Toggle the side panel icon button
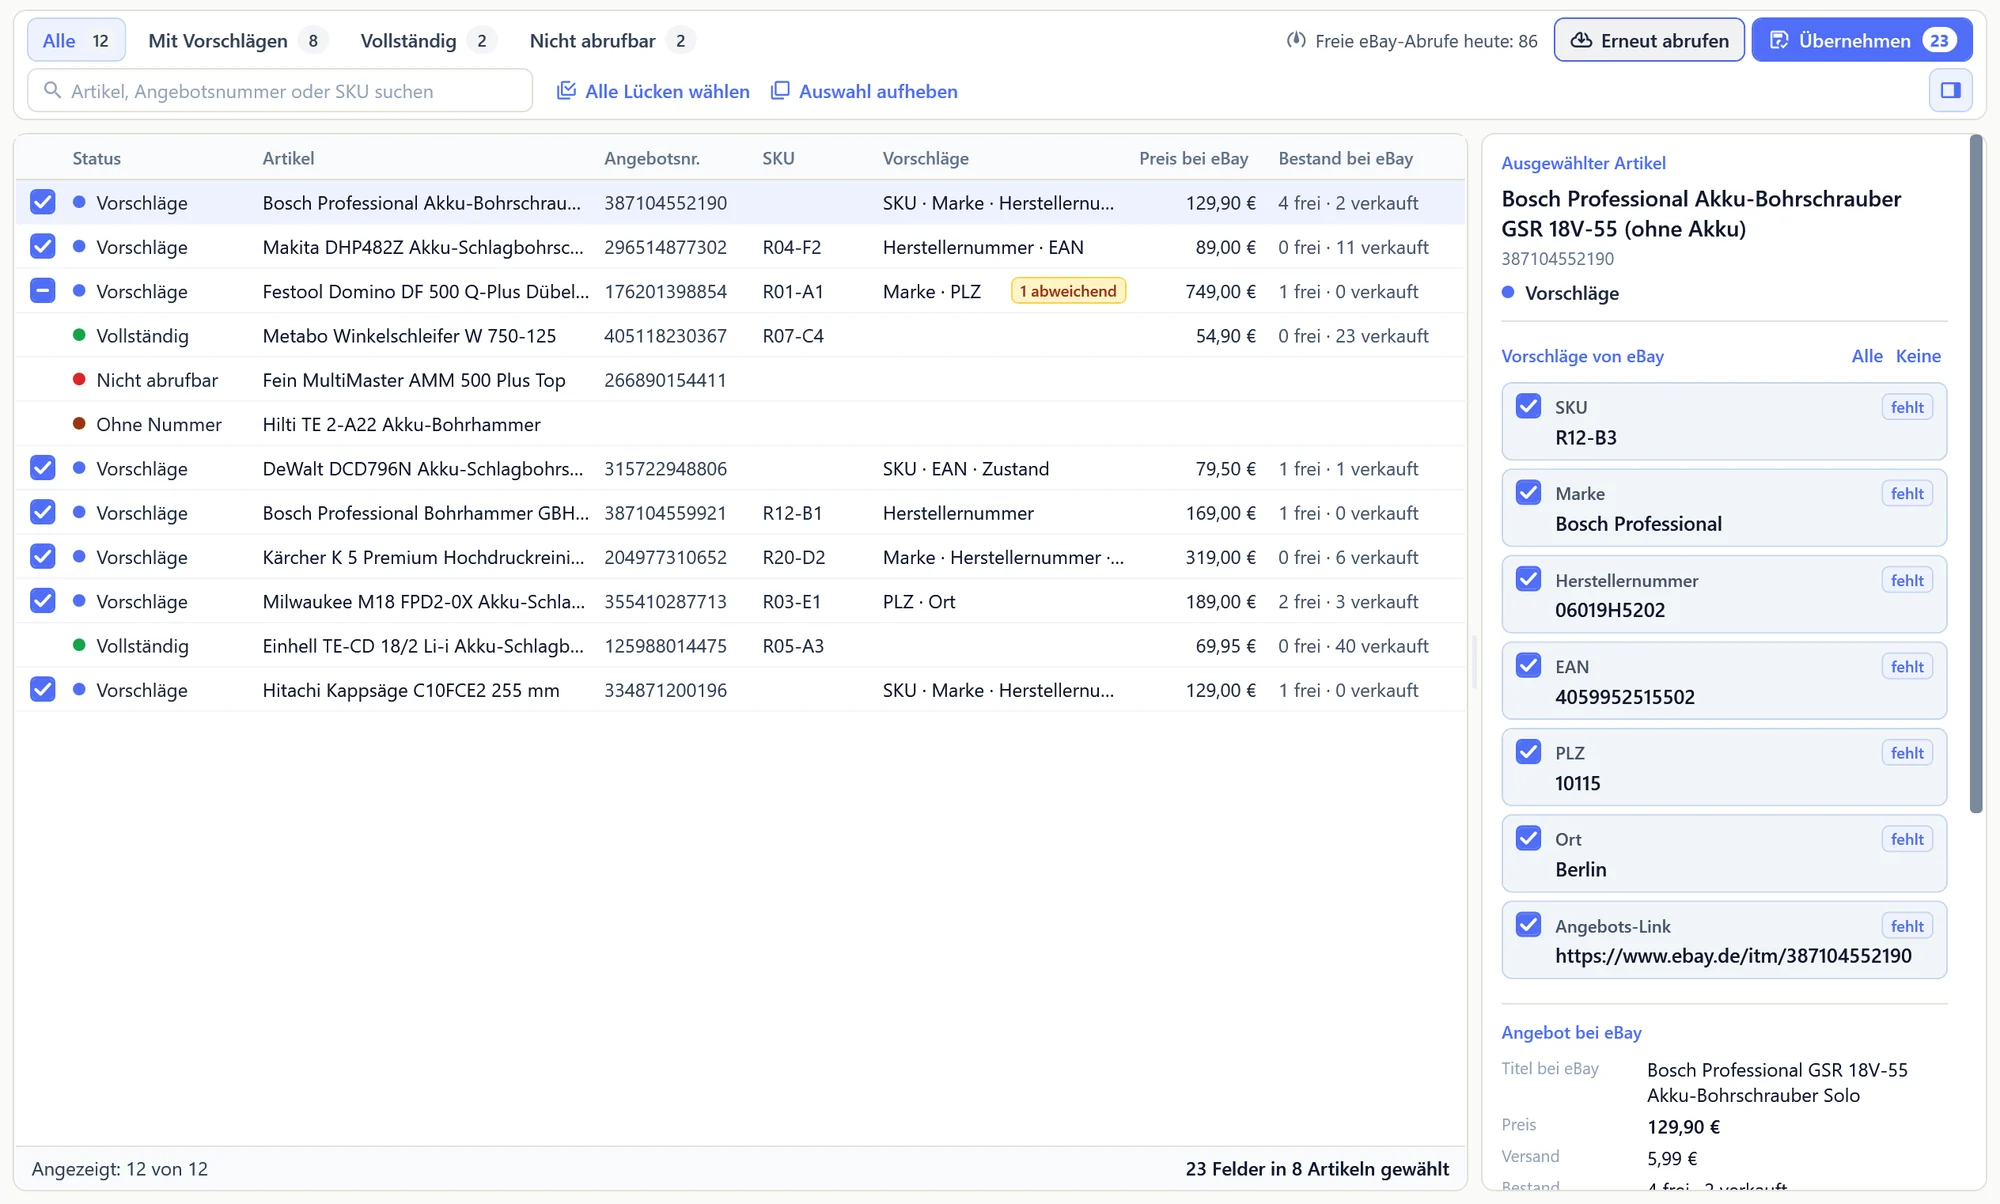 [x=1950, y=91]
